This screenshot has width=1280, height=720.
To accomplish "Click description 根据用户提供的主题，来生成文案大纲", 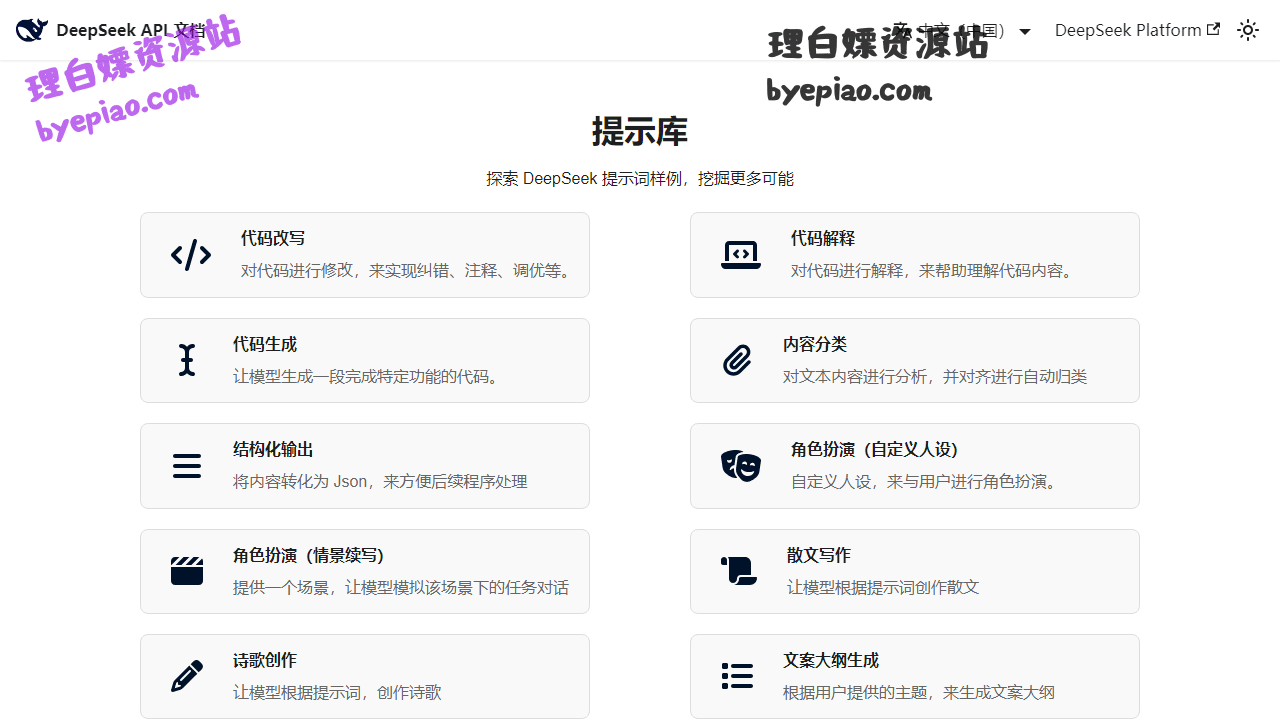I will pos(919,692).
